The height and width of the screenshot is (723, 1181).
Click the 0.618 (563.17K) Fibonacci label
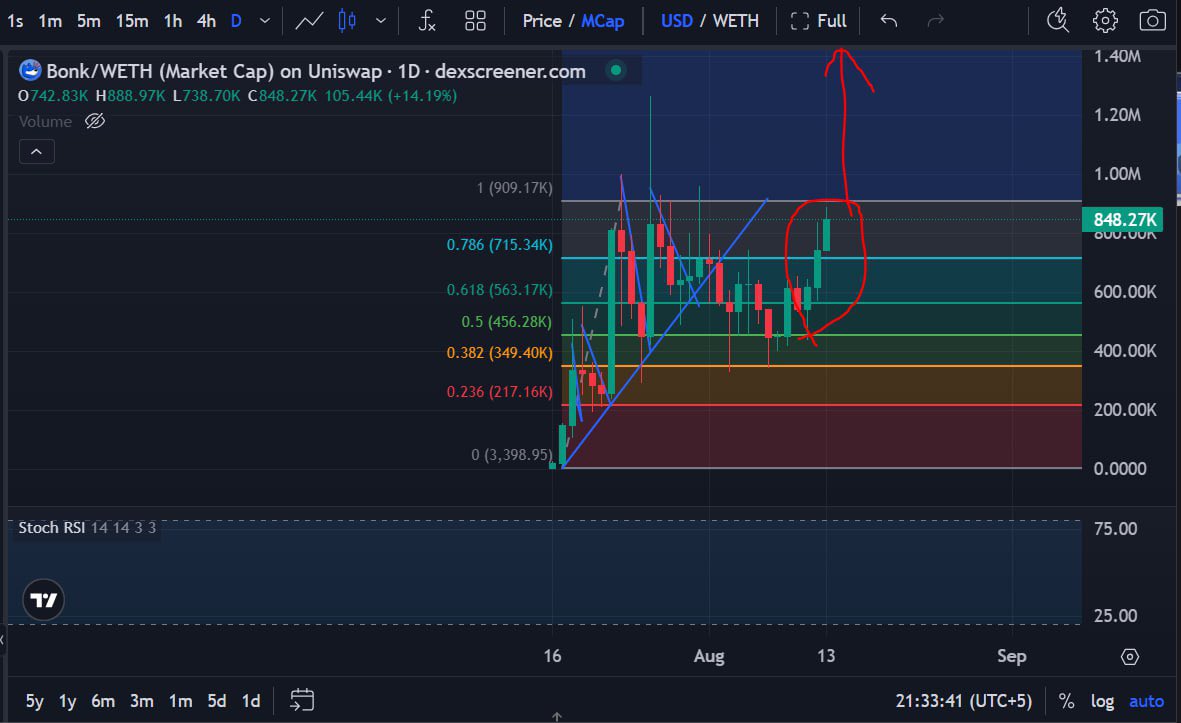pyautogui.click(x=499, y=290)
